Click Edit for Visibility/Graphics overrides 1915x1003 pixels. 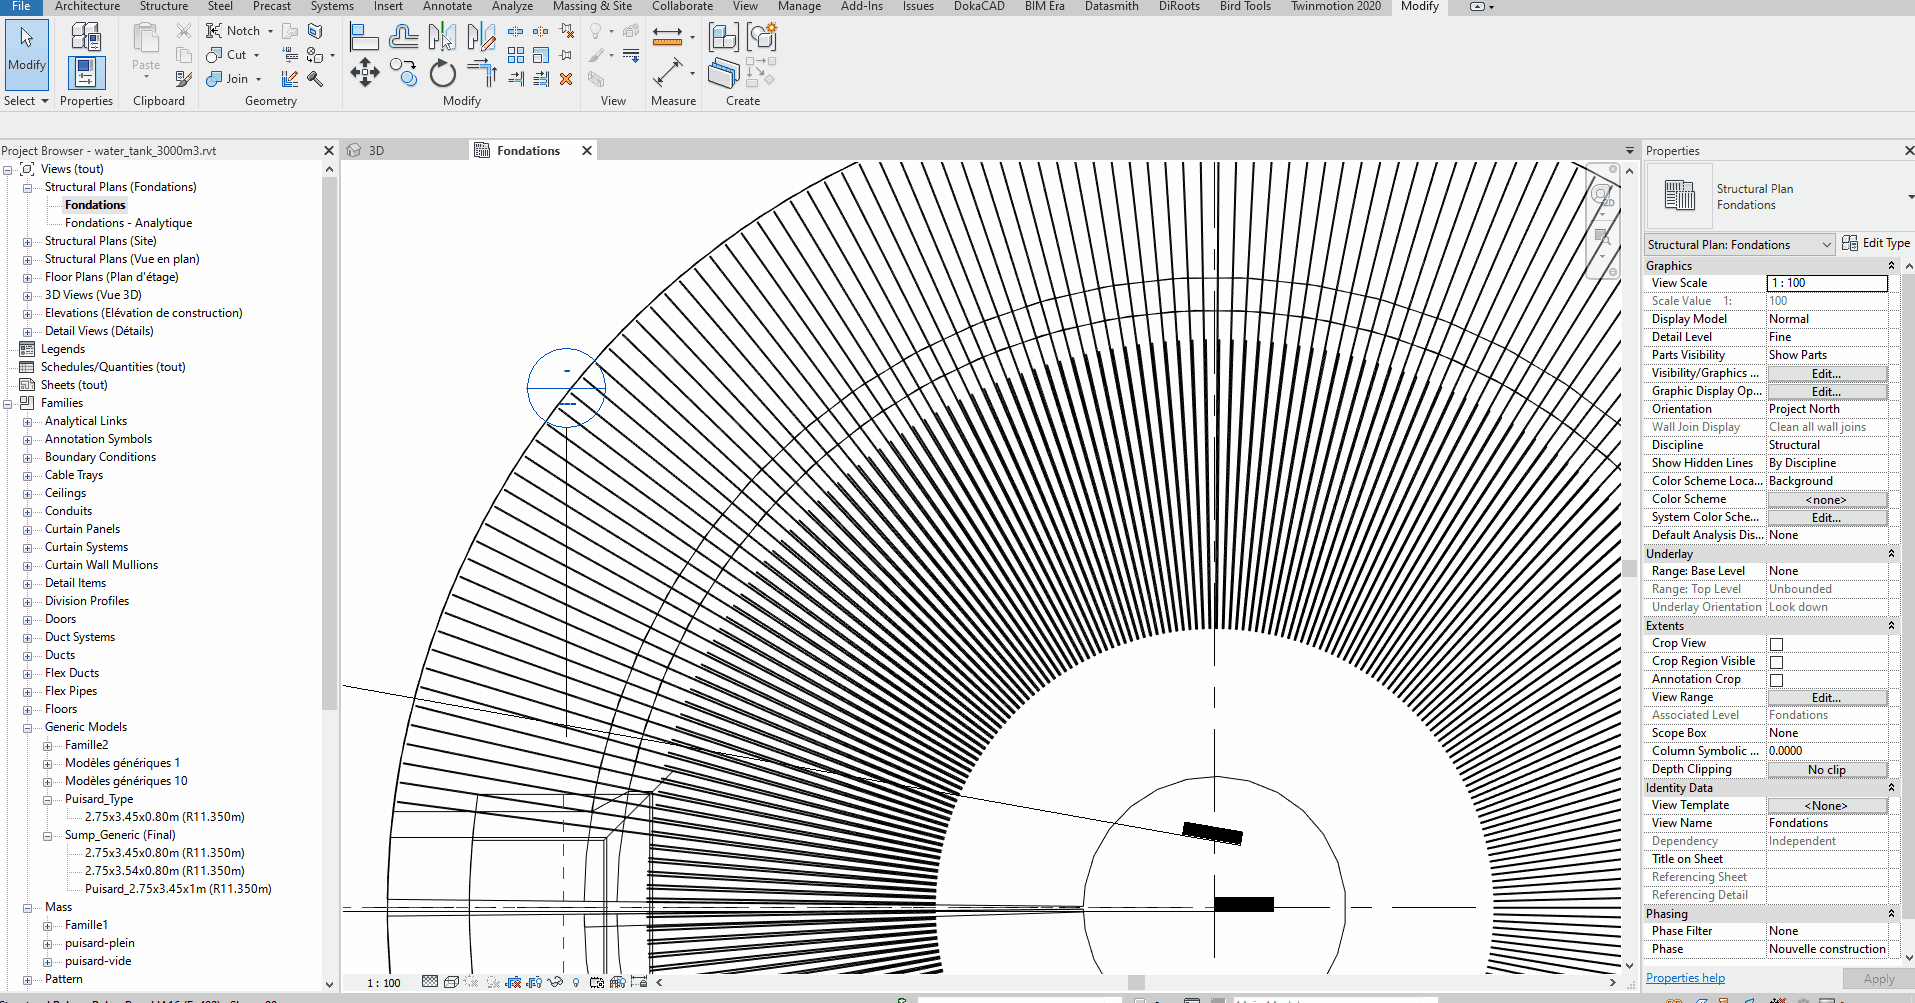[x=1826, y=374]
